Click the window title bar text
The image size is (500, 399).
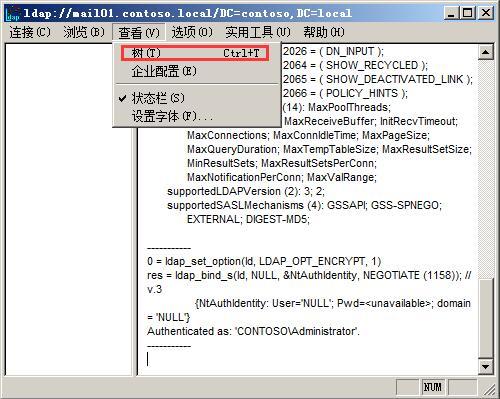tap(187, 13)
